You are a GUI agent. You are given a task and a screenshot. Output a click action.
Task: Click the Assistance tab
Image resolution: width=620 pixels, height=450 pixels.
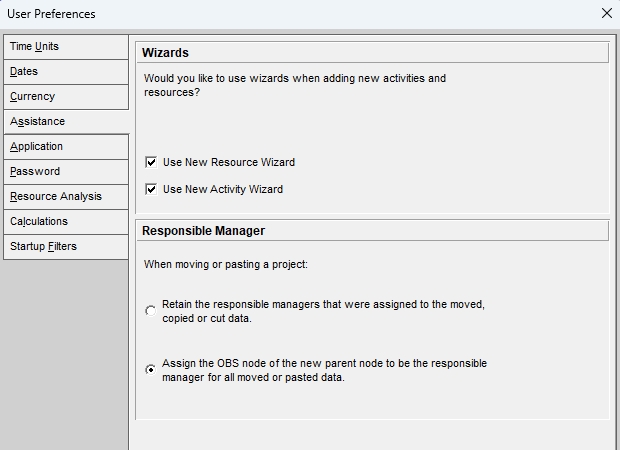(x=65, y=122)
